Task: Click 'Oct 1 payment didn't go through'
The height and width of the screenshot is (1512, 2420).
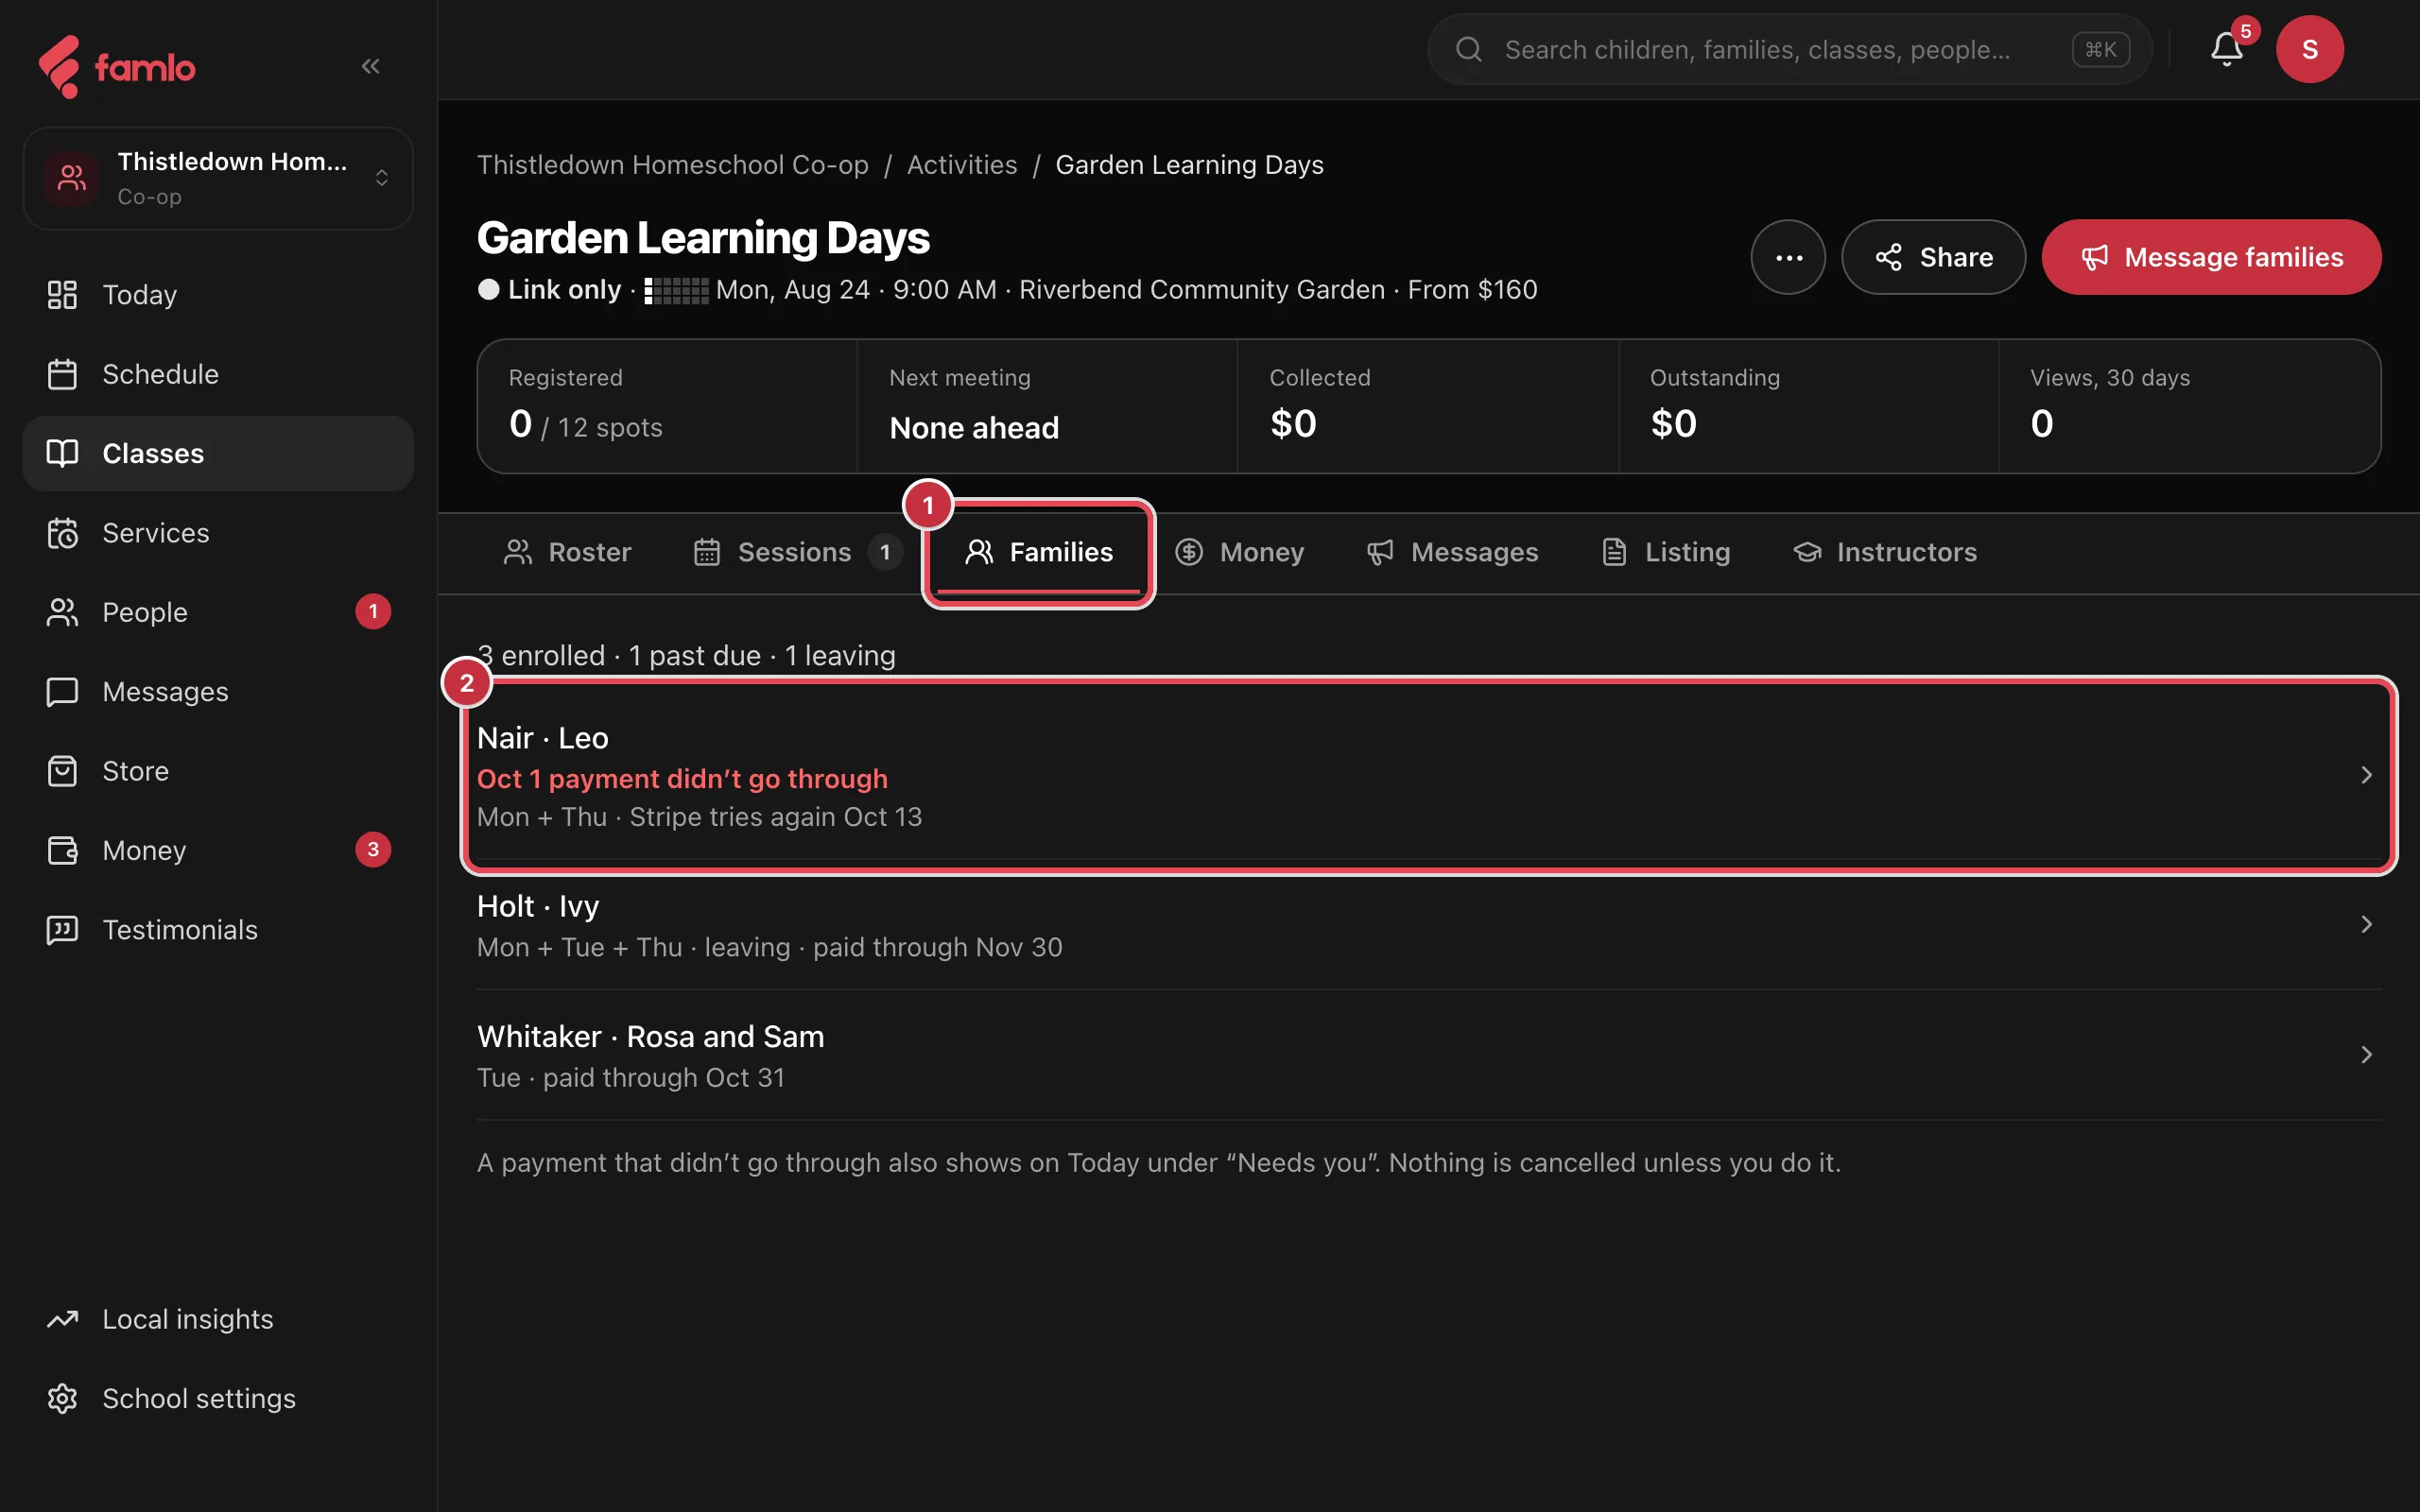Action: pyautogui.click(x=682, y=779)
